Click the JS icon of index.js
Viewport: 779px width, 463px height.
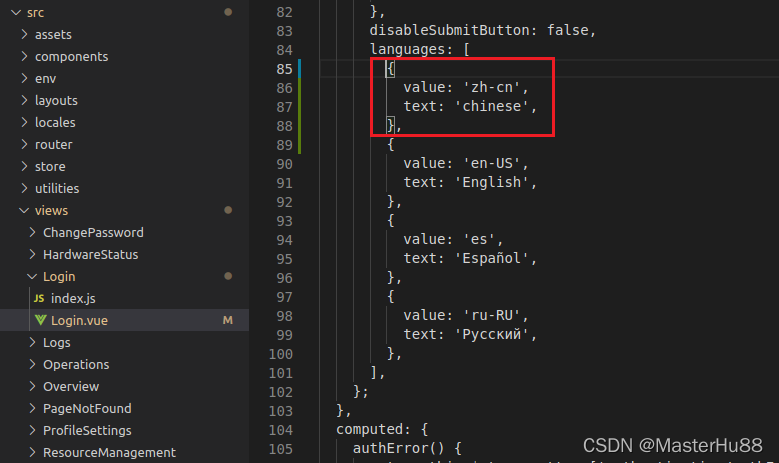pyautogui.click(x=39, y=299)
